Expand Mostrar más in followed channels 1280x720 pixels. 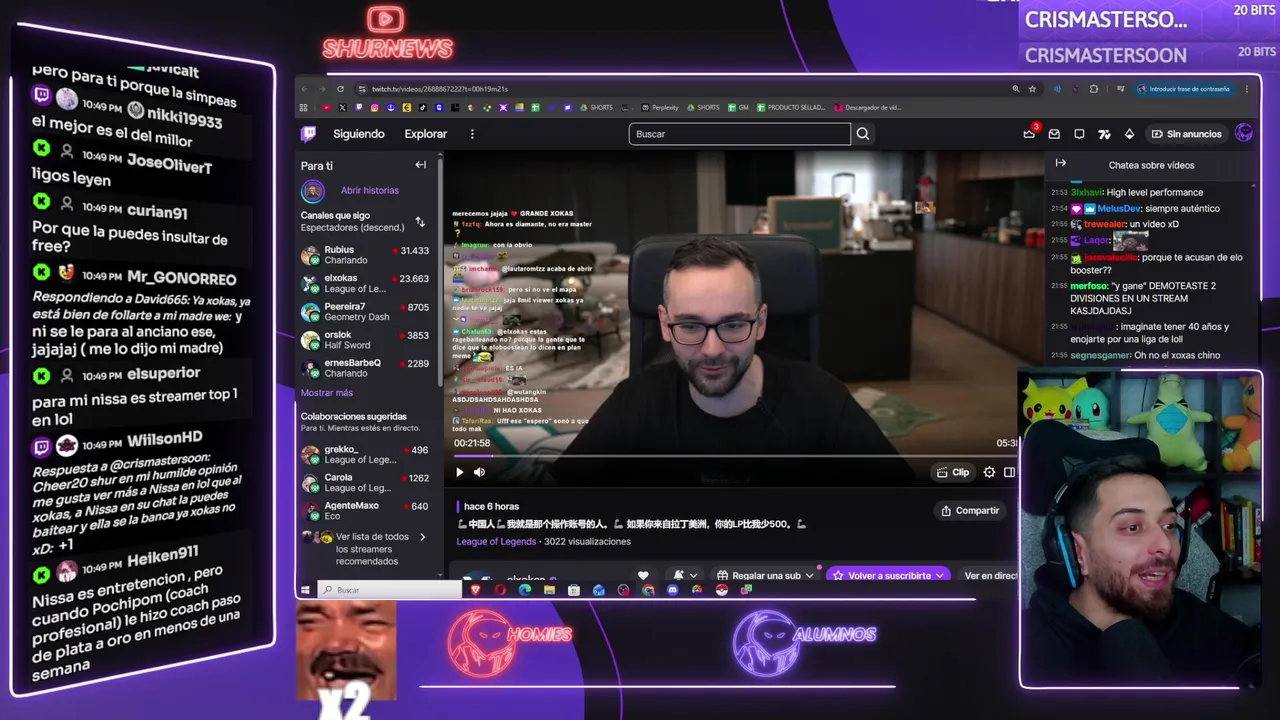[x=327, y=393]
